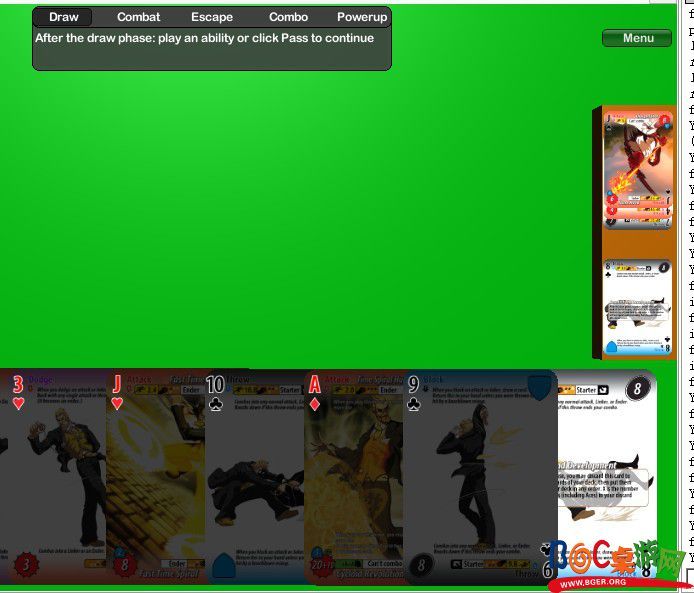Select the 9 of clubs Block card
The width and height of the screenshot is (694, 593).
pos(480,476)
